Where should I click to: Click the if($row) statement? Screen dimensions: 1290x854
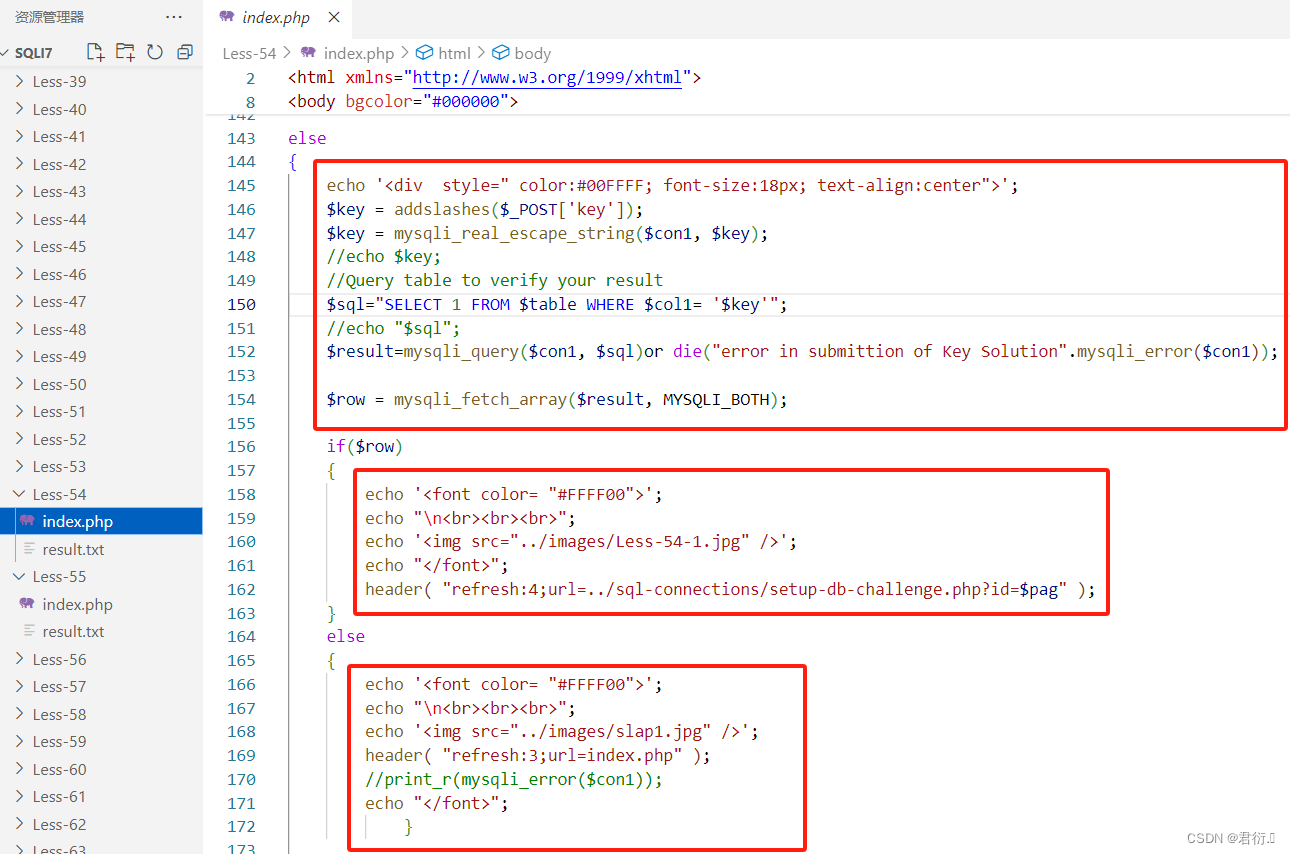[x=365, y=447]
